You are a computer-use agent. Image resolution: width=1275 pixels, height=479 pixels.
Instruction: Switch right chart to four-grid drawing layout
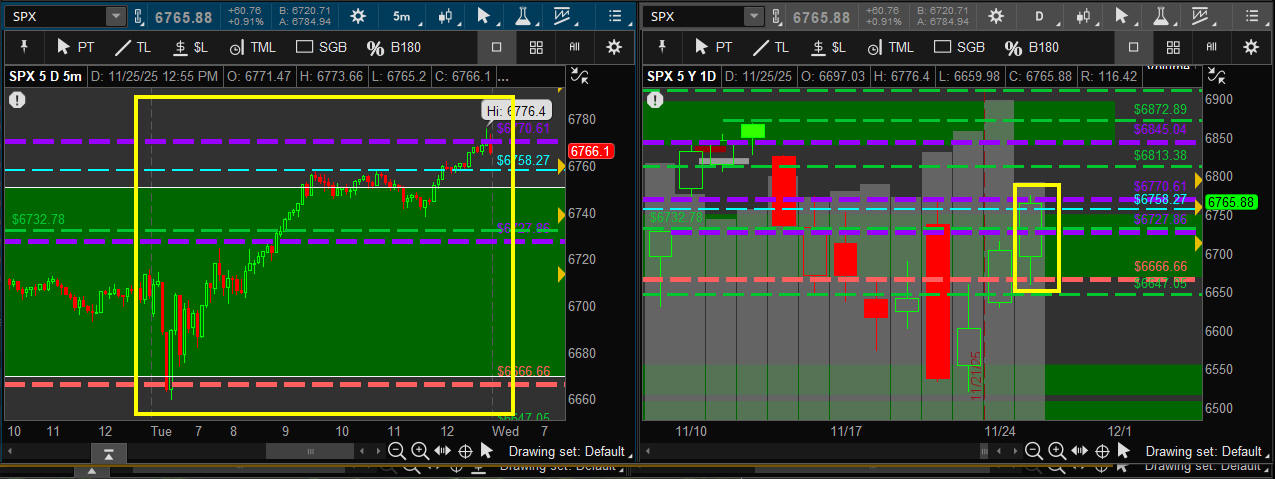point(1172,47)
